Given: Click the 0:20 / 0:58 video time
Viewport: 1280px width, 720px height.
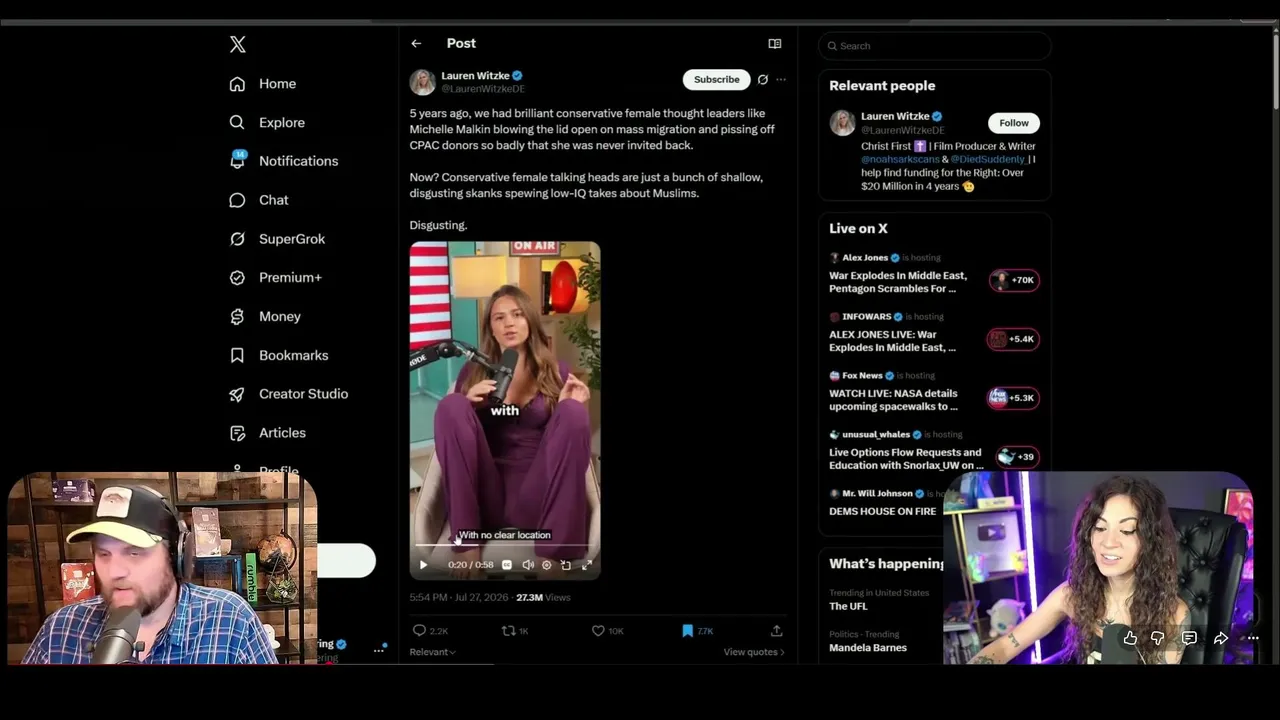Looking at the screenshot, I should [x=470, y=565].
